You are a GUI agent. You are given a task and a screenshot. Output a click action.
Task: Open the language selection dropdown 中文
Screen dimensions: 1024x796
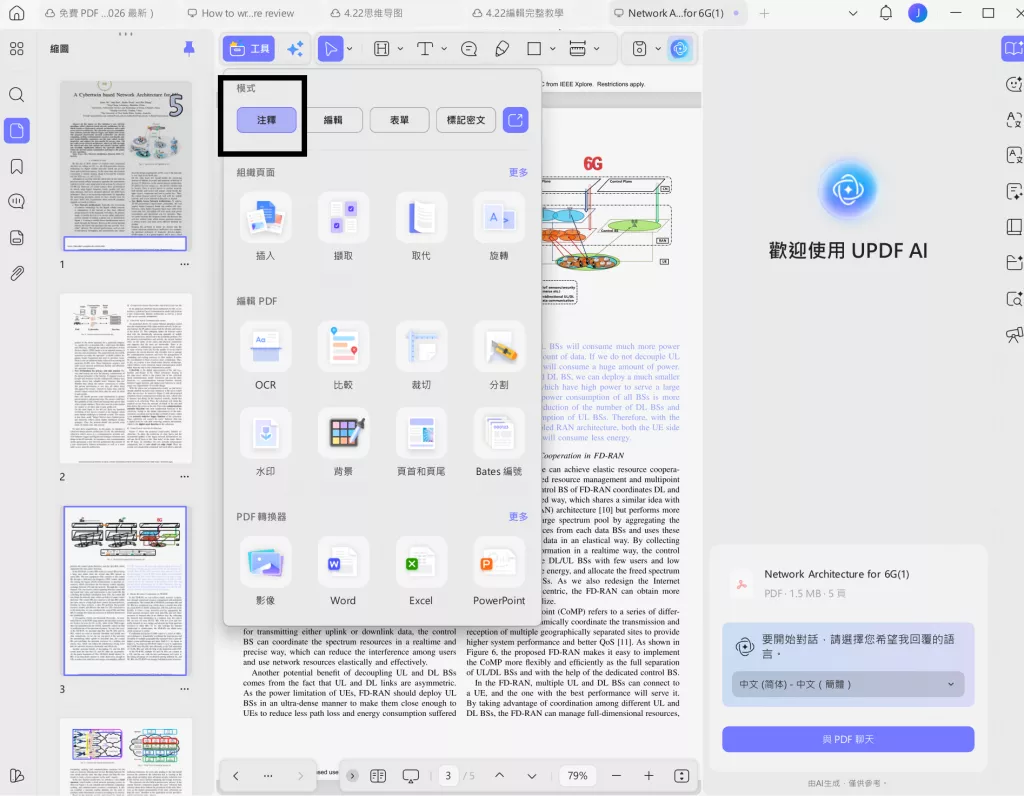pyautogui.click(x=848, y=684)
